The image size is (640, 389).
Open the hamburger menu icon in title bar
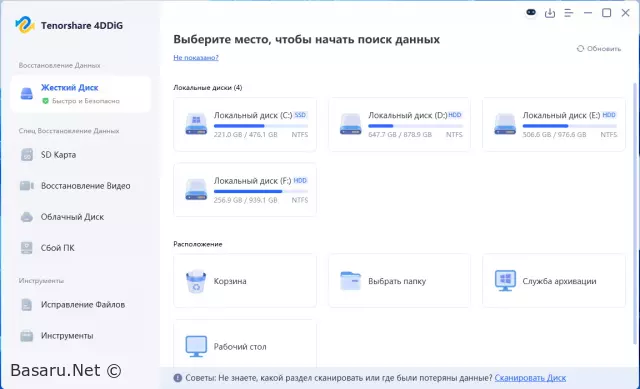tap(569, 13)
